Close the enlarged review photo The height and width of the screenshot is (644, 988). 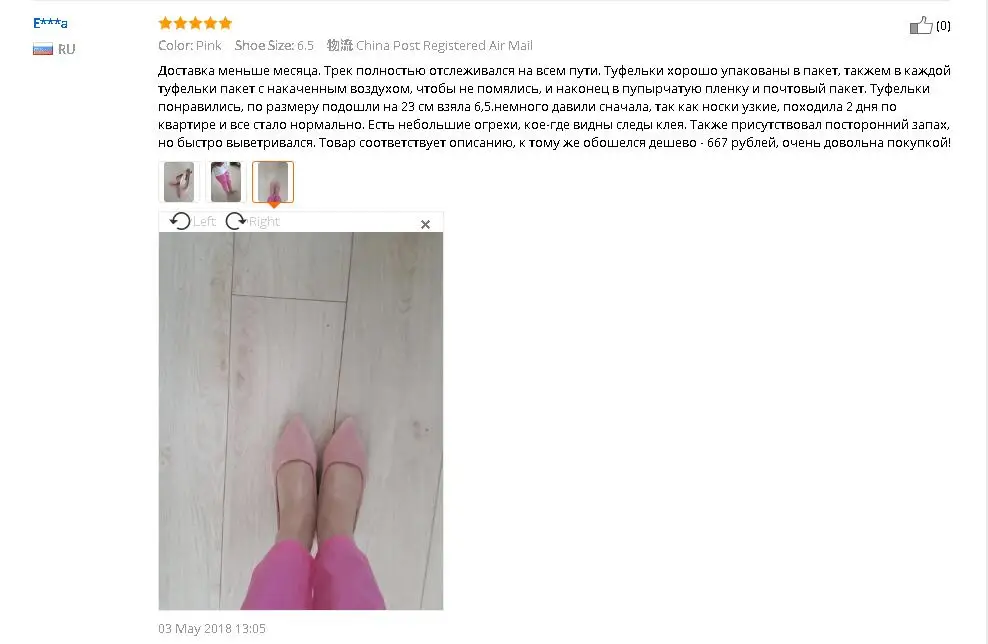425,224
